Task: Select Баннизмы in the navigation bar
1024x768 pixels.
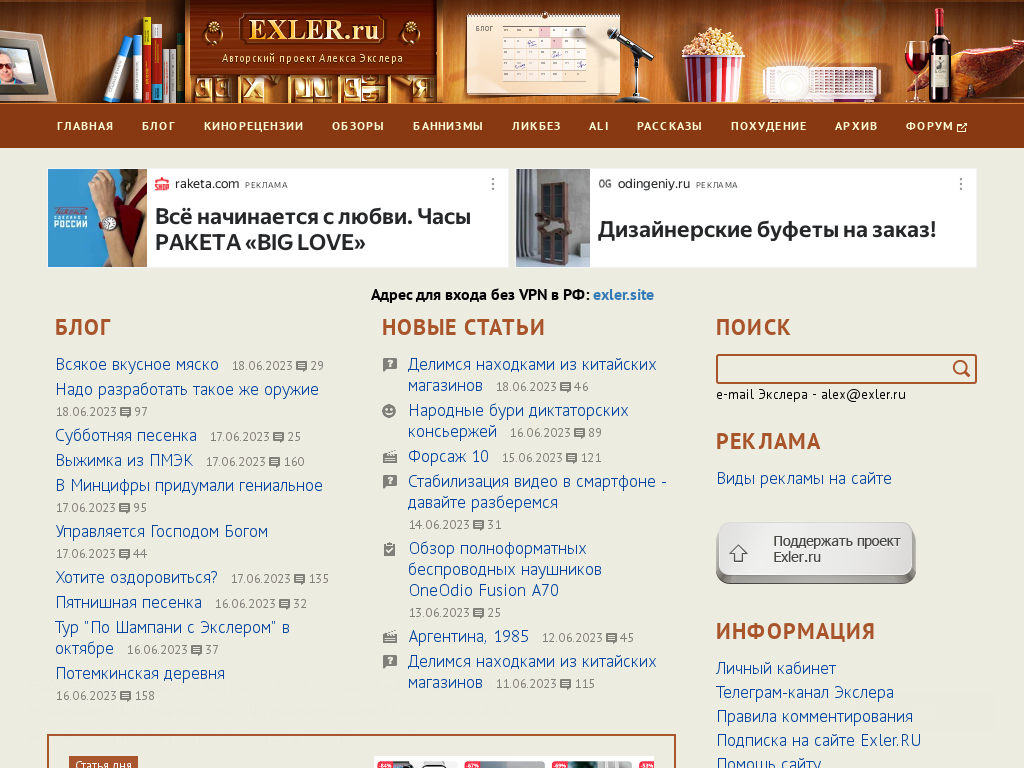Action: (448, 126)
